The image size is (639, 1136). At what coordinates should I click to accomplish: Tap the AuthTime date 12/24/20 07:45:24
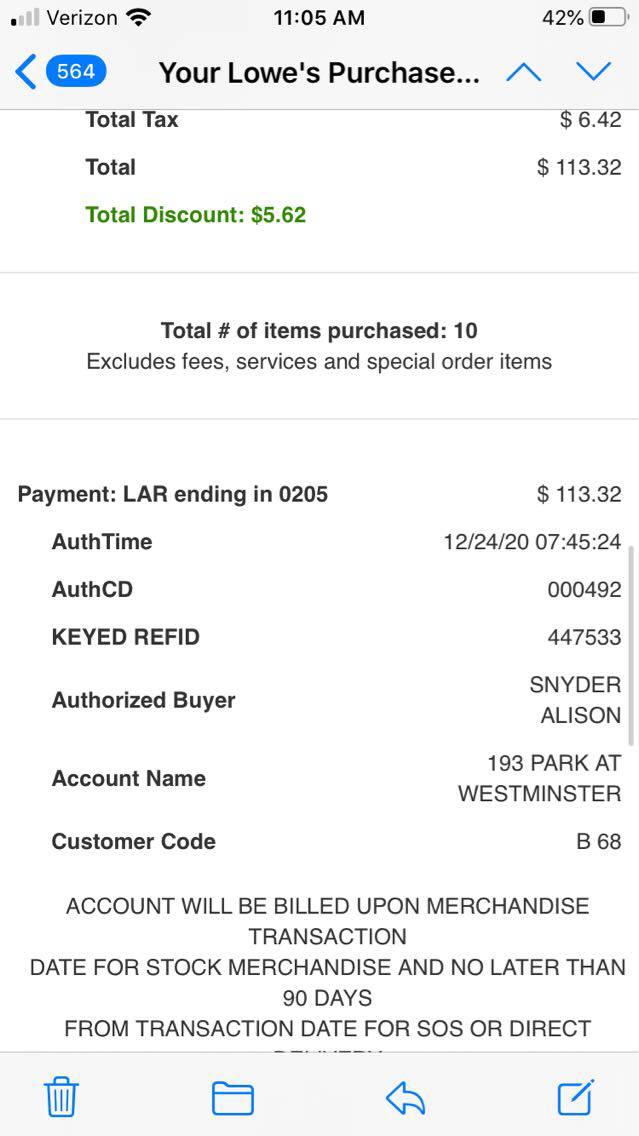pyautogui.click(x=532, y=542)
